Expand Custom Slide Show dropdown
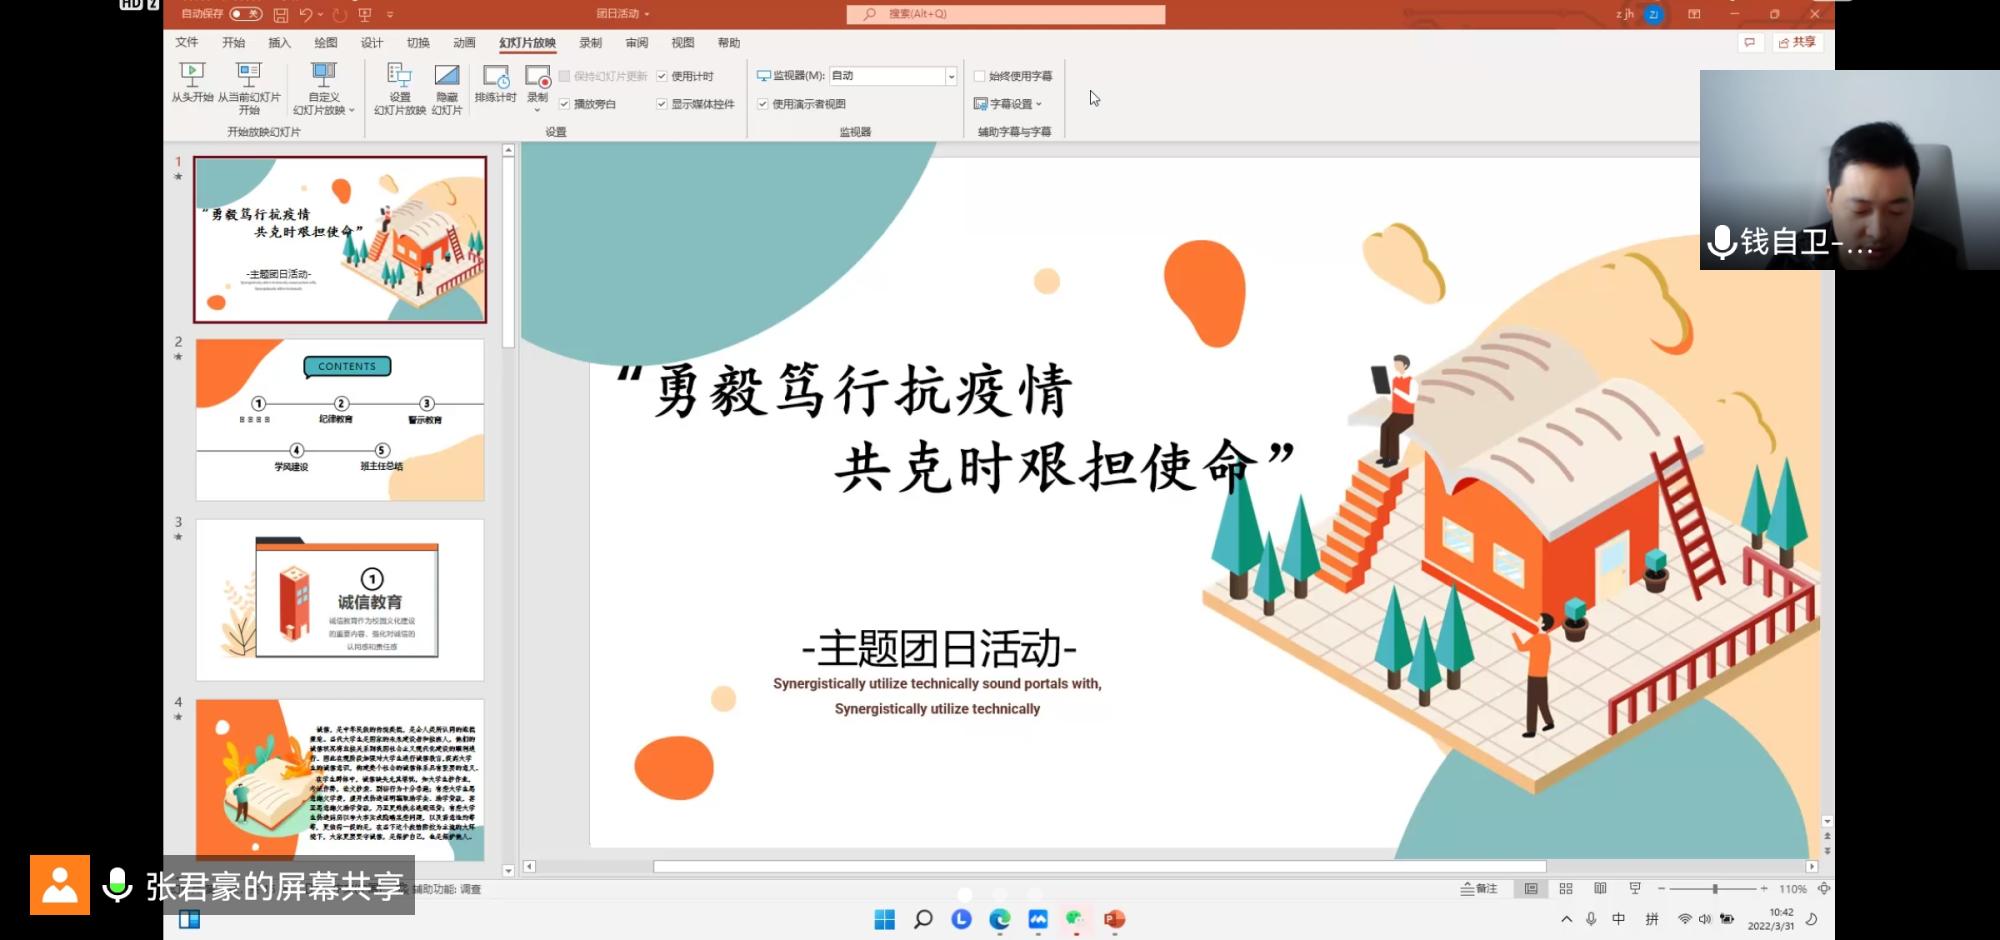 pos(323,88)
